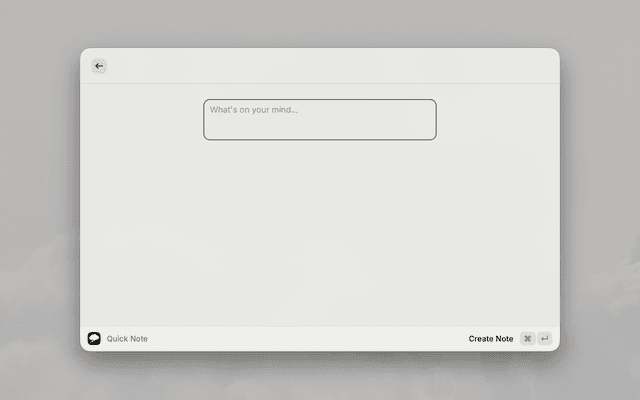Select the black chat bubble app icon

point(94,338)
